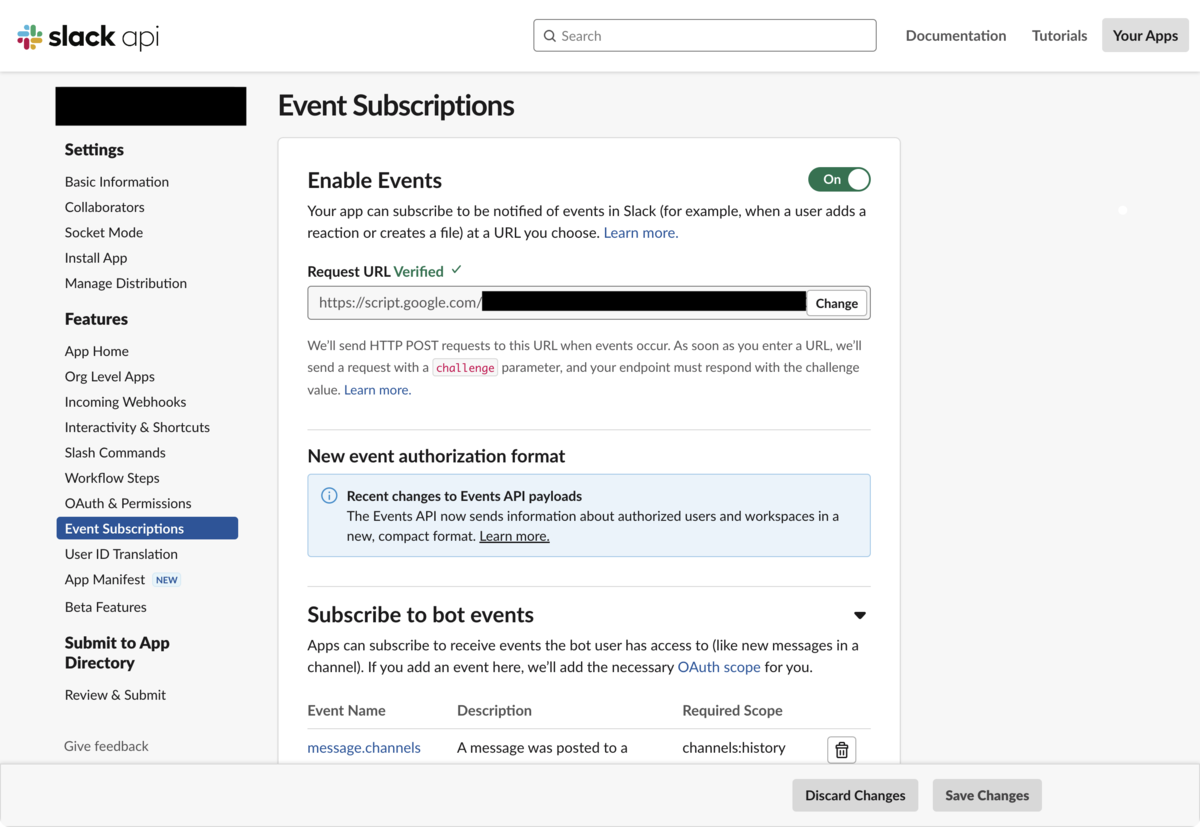Open Beta Features
The height and width of the screenshot is (827, 1200).
tap(106, 607)
